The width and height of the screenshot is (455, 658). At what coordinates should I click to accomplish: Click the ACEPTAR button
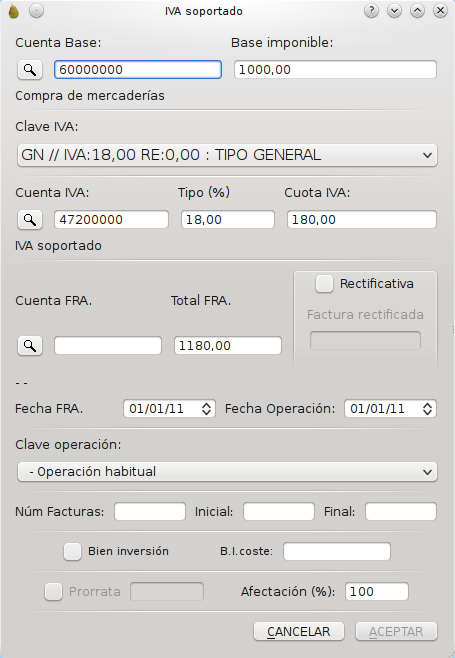[x=396, y=632]
